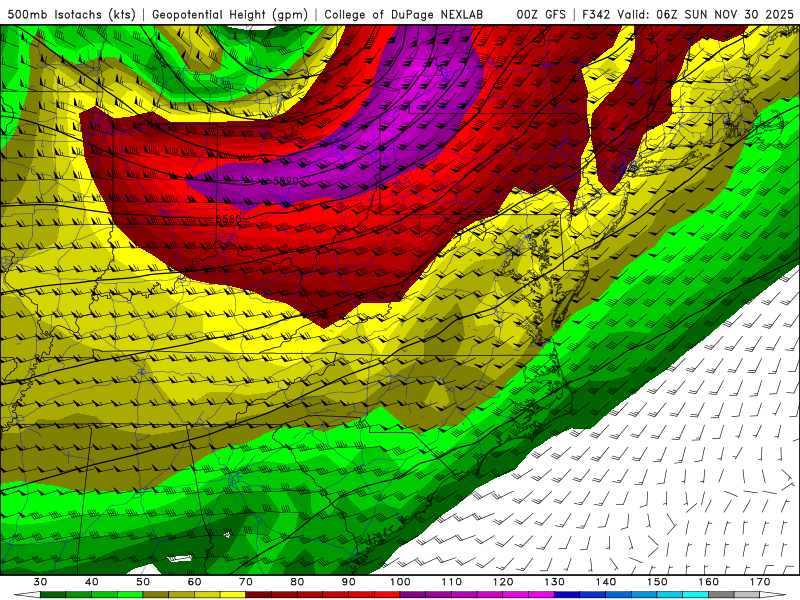Click the 90 label on the color scale

348,582
